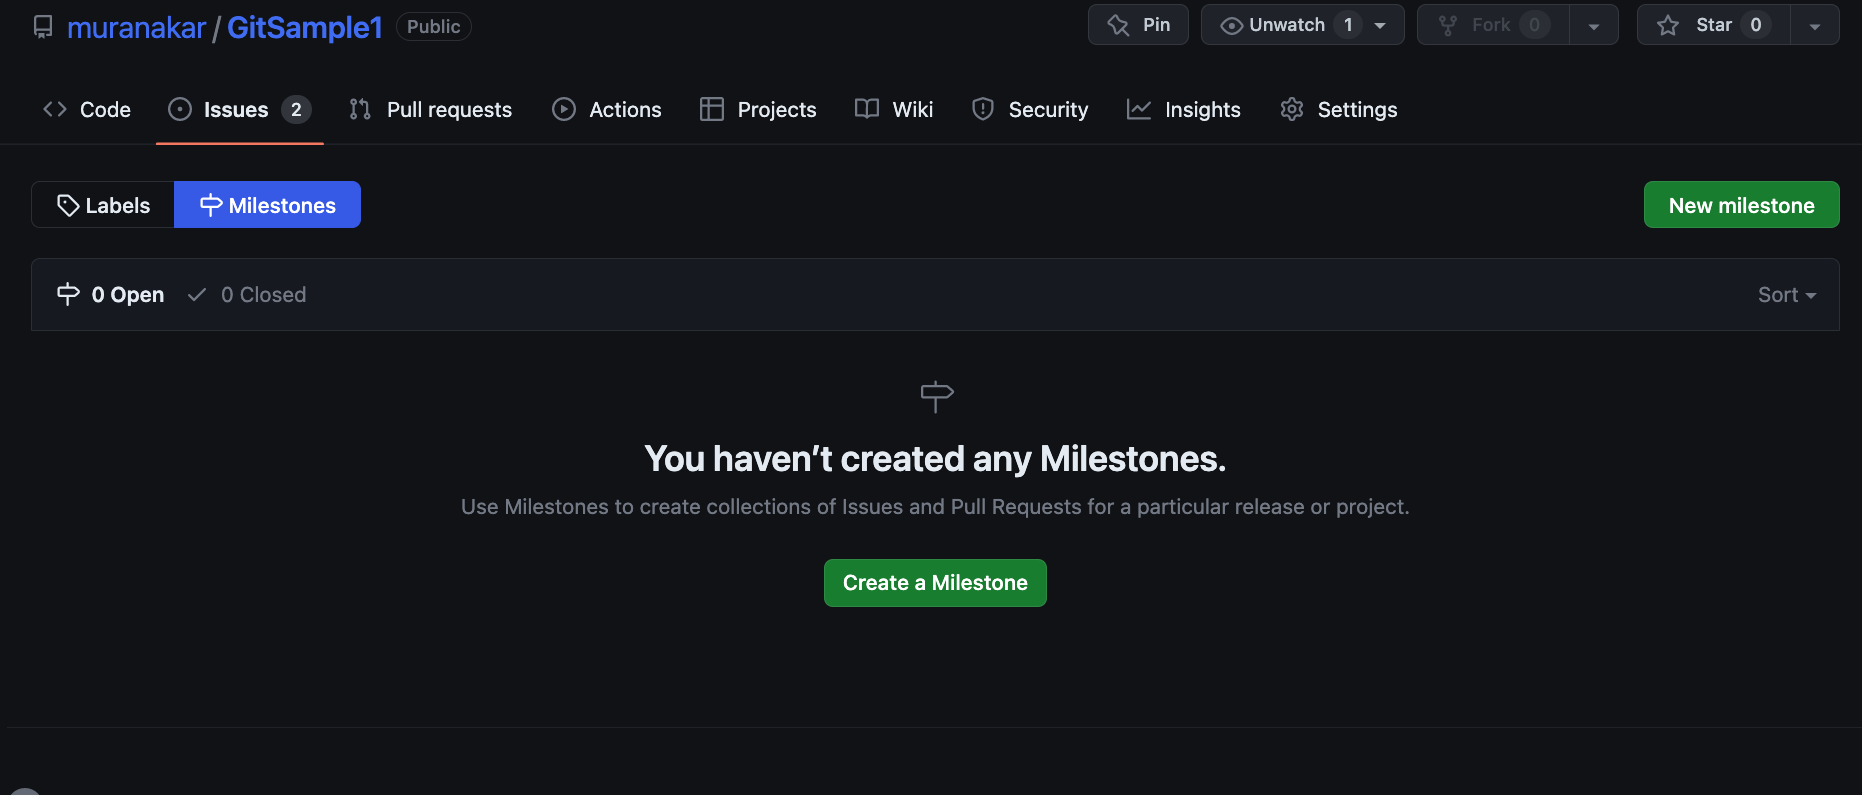Image resolution: width=1862 pixels, height=795 pixels.
Task: Show 0 Open milestones
Action: [110, 294]
